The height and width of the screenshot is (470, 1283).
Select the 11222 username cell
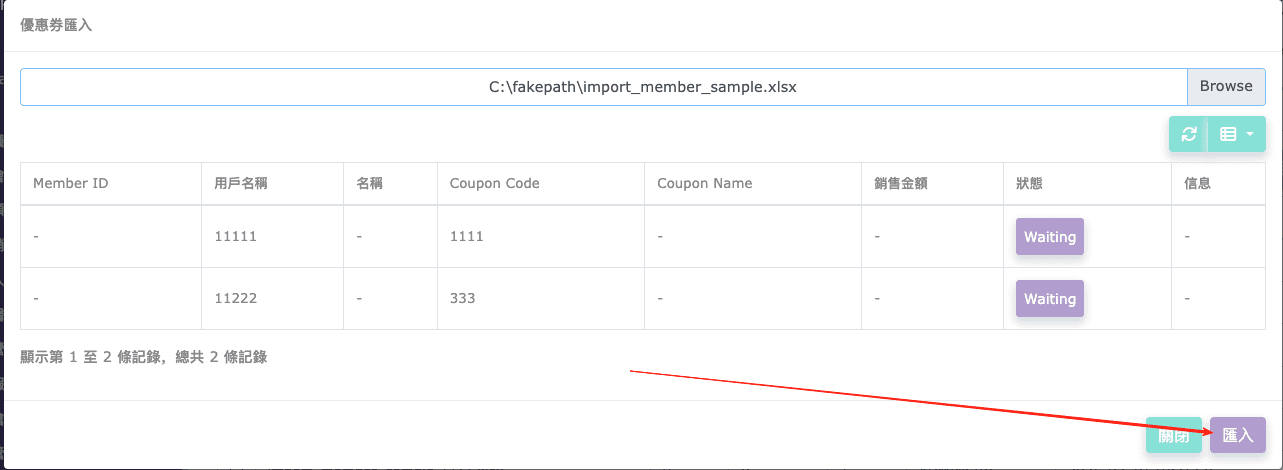tap(234, 299)
